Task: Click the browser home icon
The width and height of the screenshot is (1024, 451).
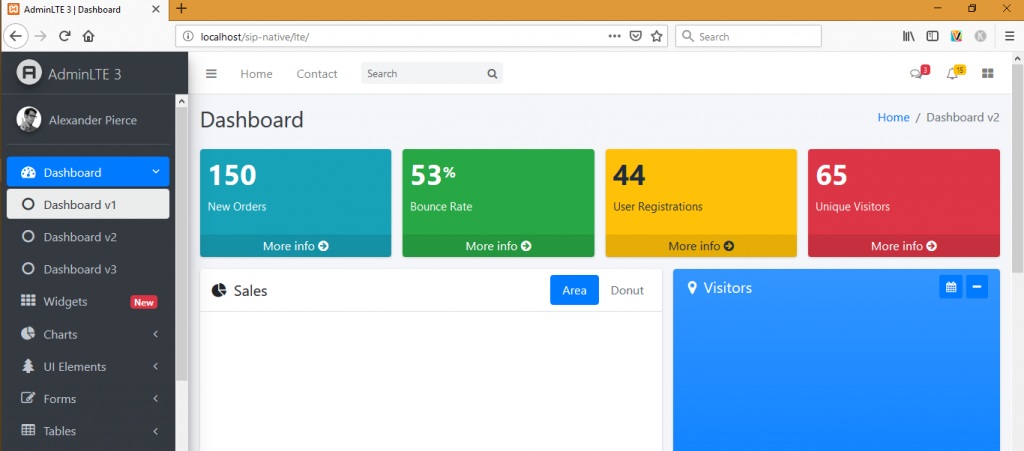Action: [x=88, y=36]
